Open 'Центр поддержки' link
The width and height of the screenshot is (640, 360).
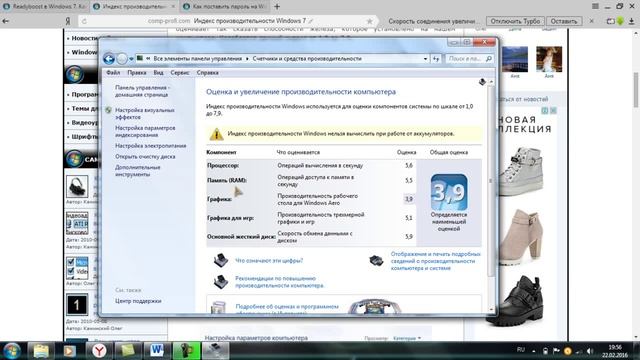[138, 301]
